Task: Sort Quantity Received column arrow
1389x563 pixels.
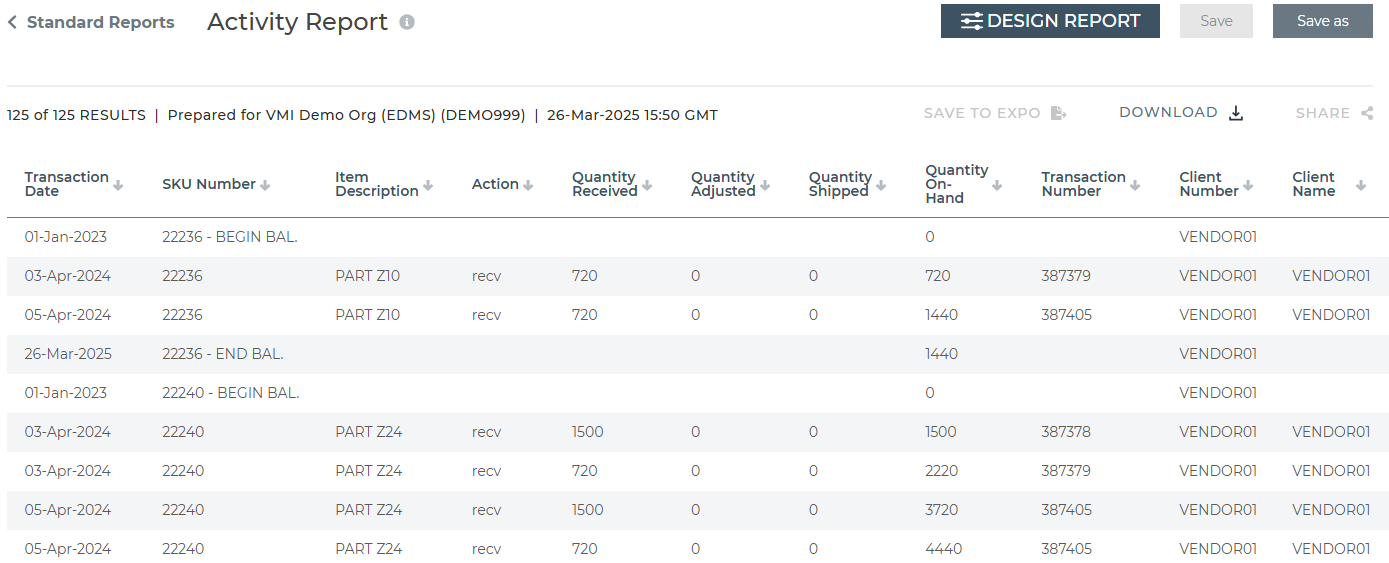Action: pyautogui.click(x=647, y=185)
